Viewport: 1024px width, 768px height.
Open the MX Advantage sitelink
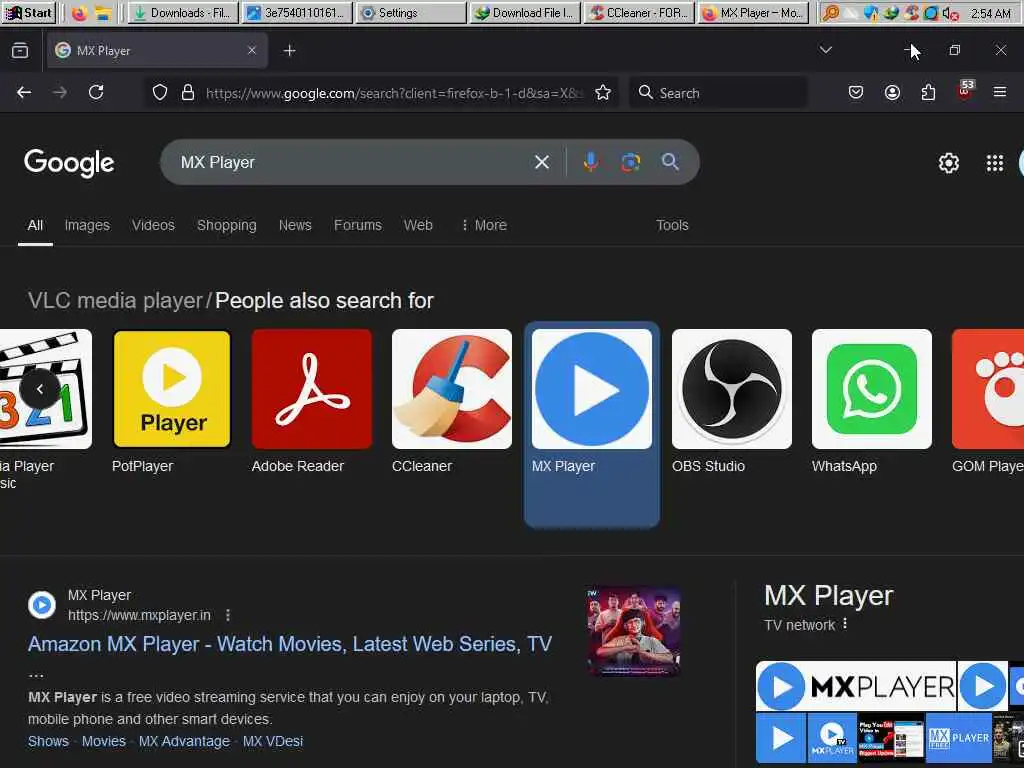tap(184, 741)
